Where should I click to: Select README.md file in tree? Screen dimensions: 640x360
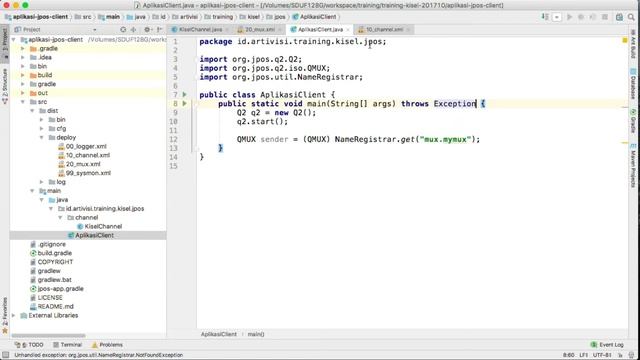52,307
